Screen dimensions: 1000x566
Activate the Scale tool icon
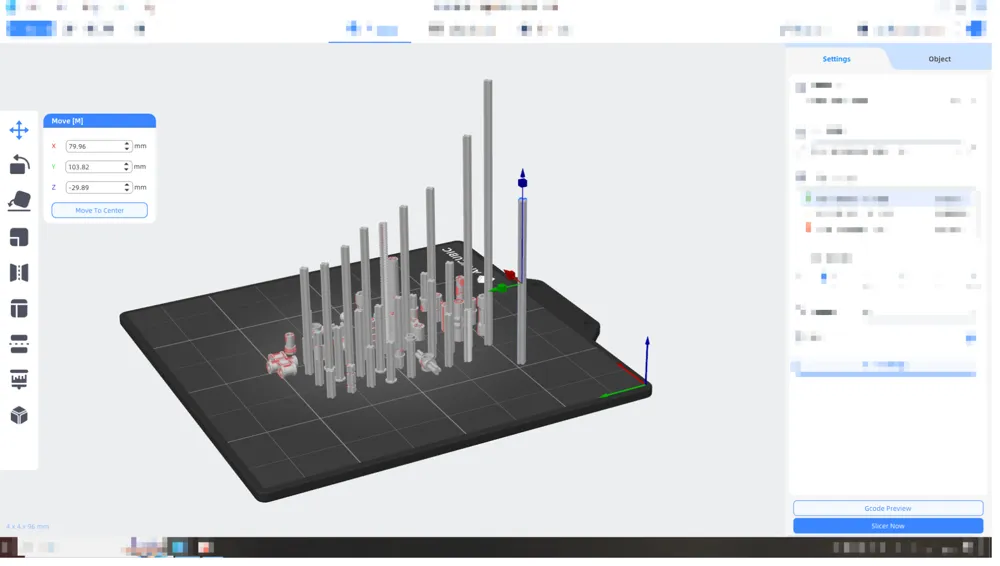pyautogui.click(x=19, y=239)
